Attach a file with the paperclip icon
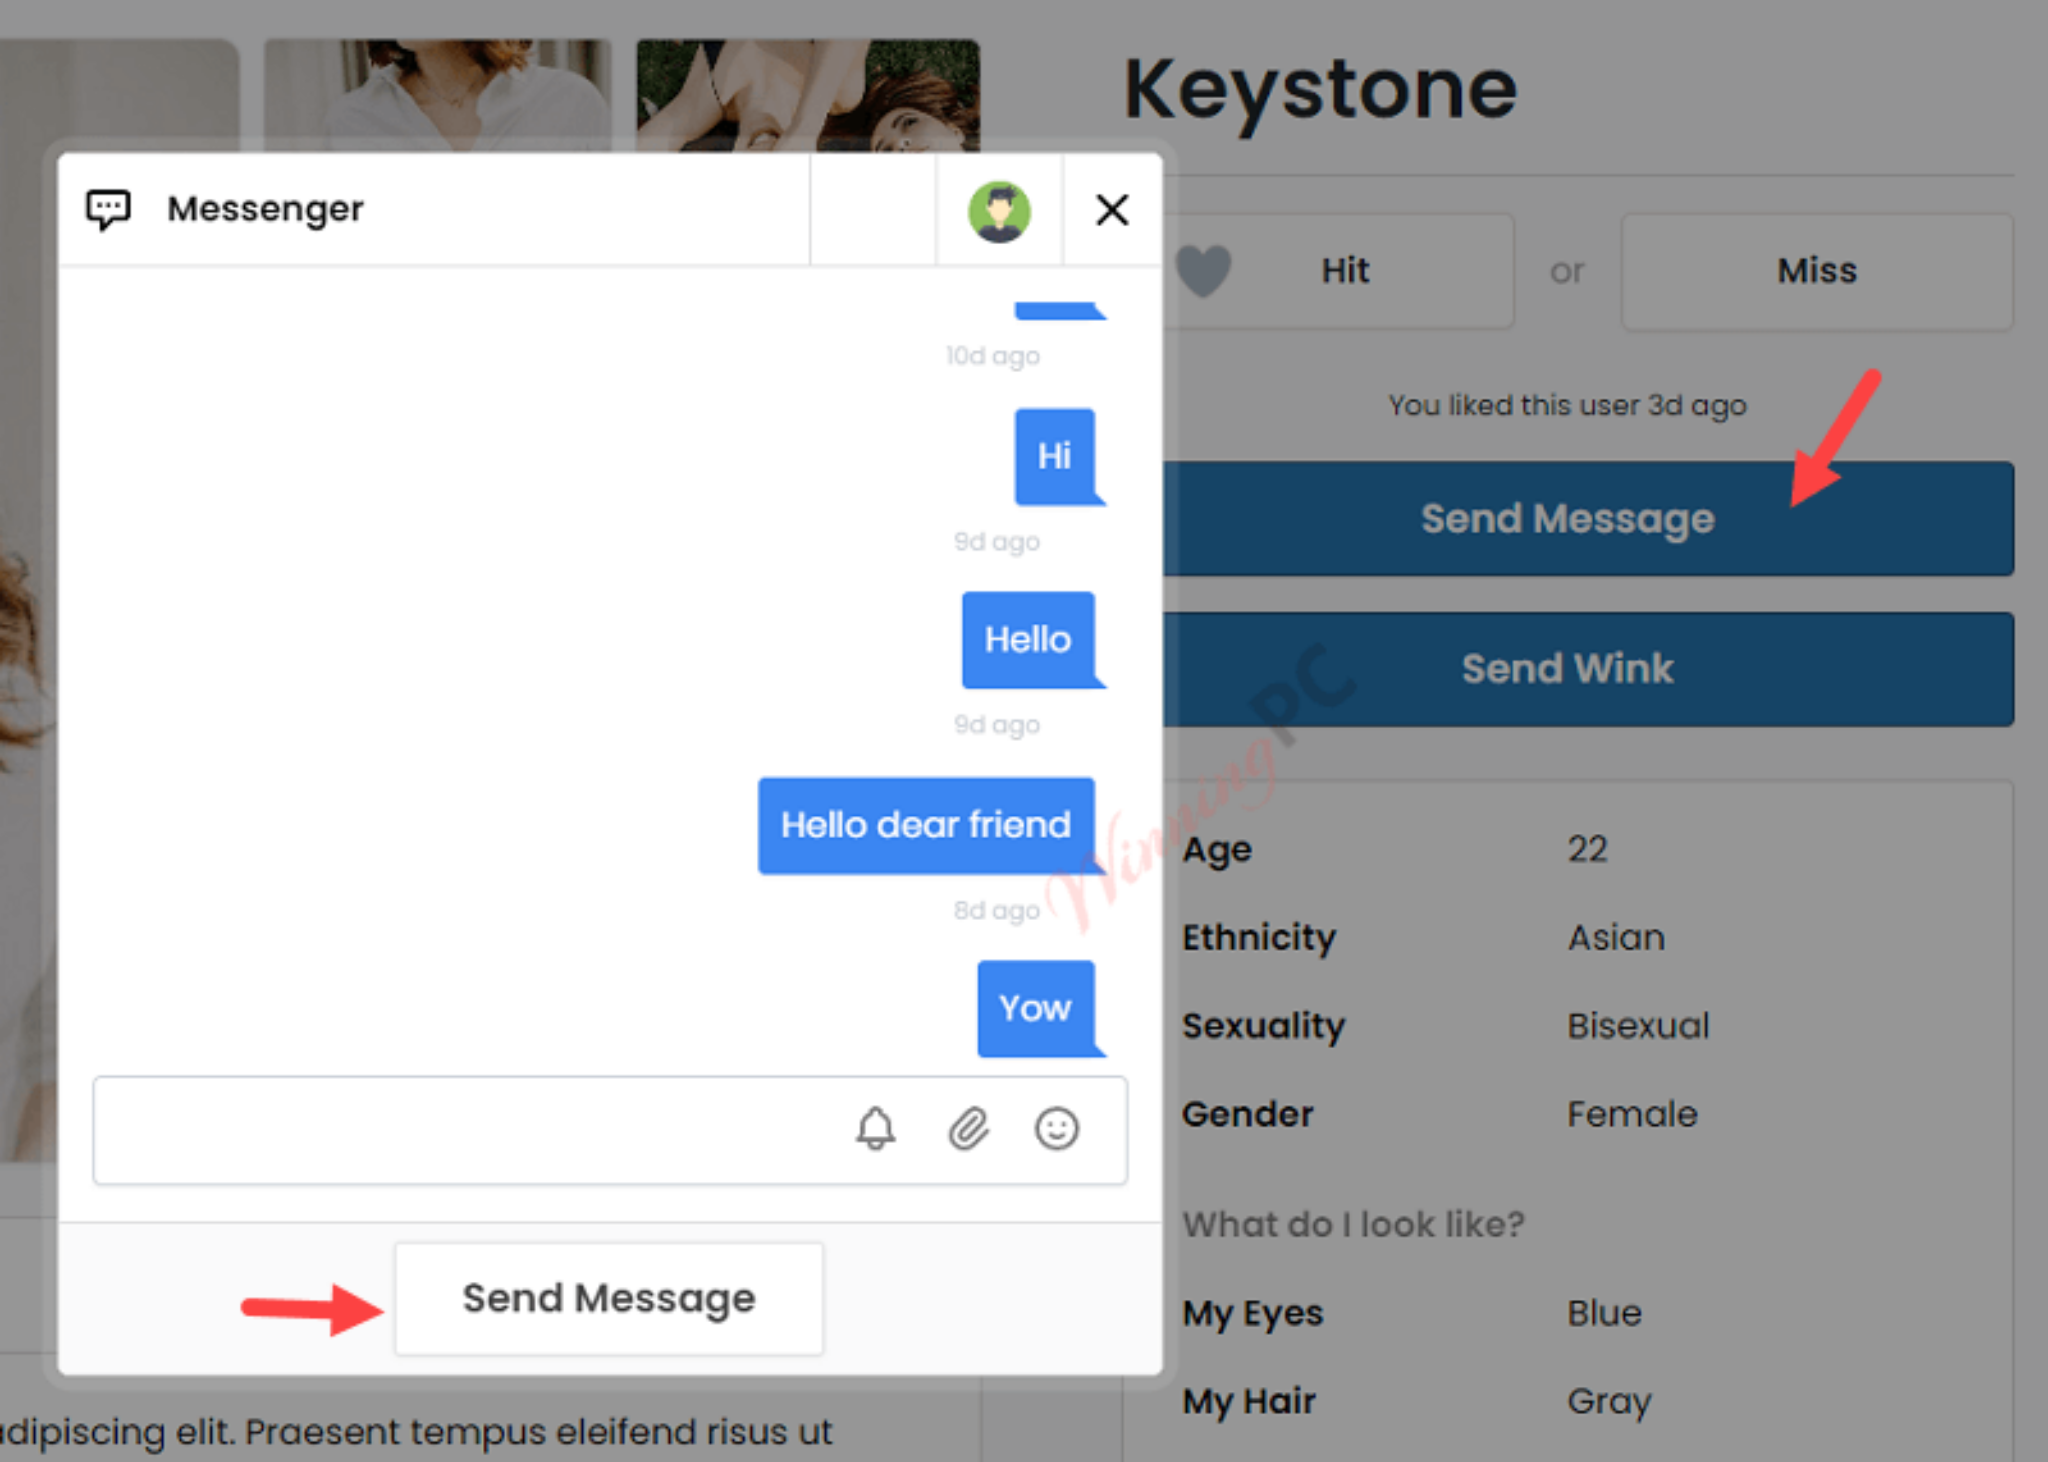 [x=968, y=1129]
